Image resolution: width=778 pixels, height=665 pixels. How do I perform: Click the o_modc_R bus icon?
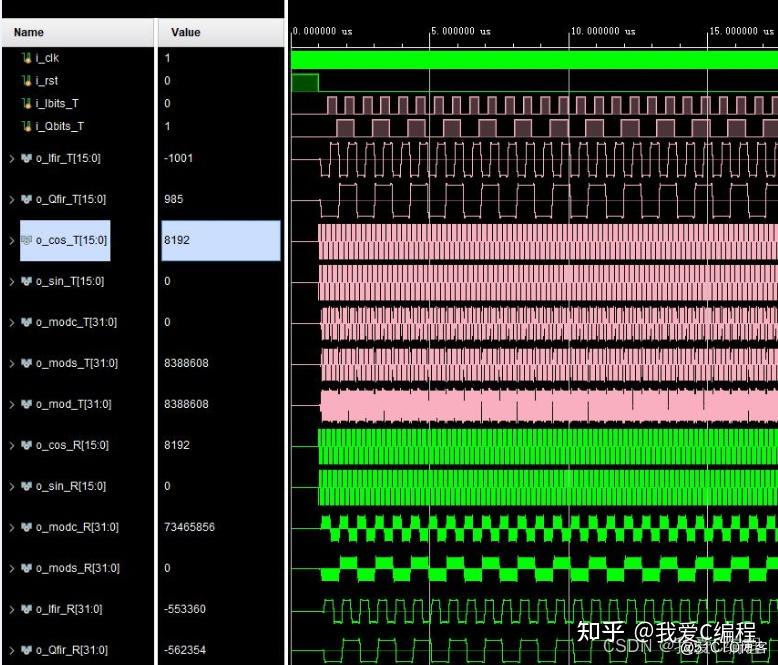click(26, 527)
